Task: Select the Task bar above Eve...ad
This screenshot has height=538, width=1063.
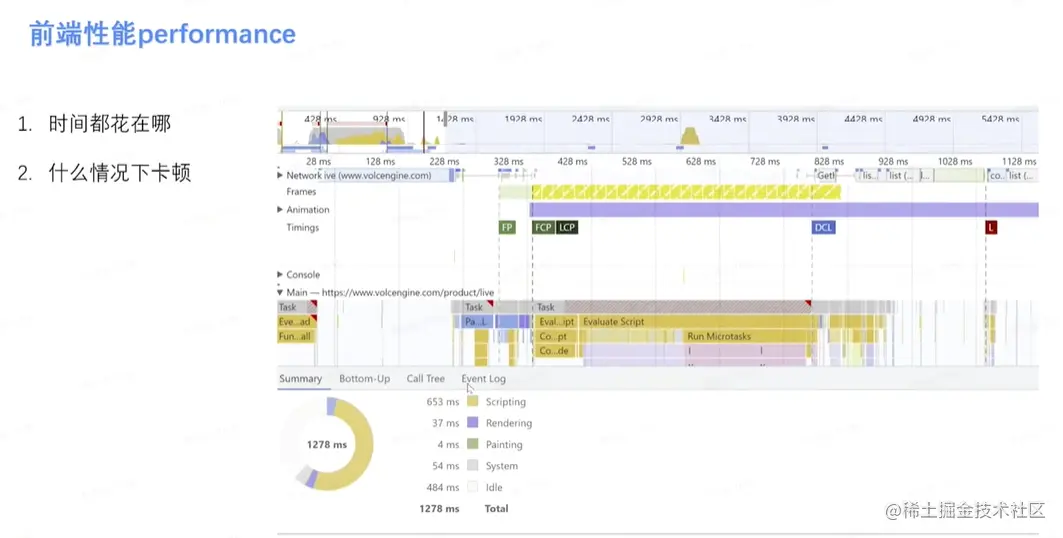Action: (x=296, y=307)
